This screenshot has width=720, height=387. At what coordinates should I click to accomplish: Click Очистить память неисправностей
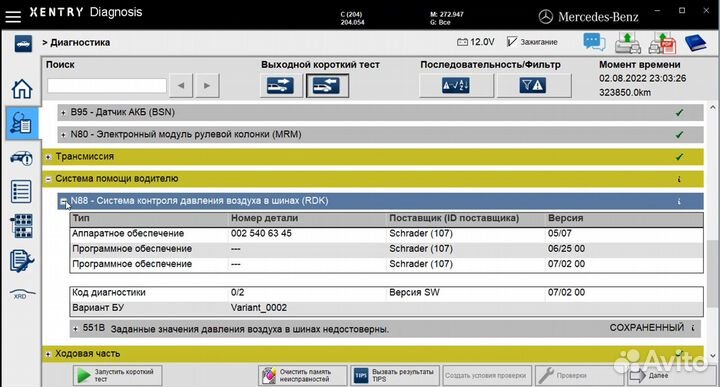302,376
